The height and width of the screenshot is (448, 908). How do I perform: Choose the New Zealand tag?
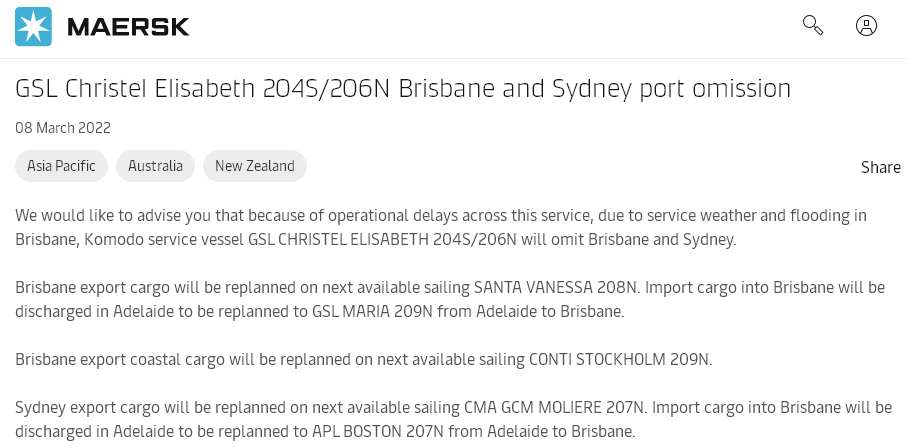[x=255, y=166]
